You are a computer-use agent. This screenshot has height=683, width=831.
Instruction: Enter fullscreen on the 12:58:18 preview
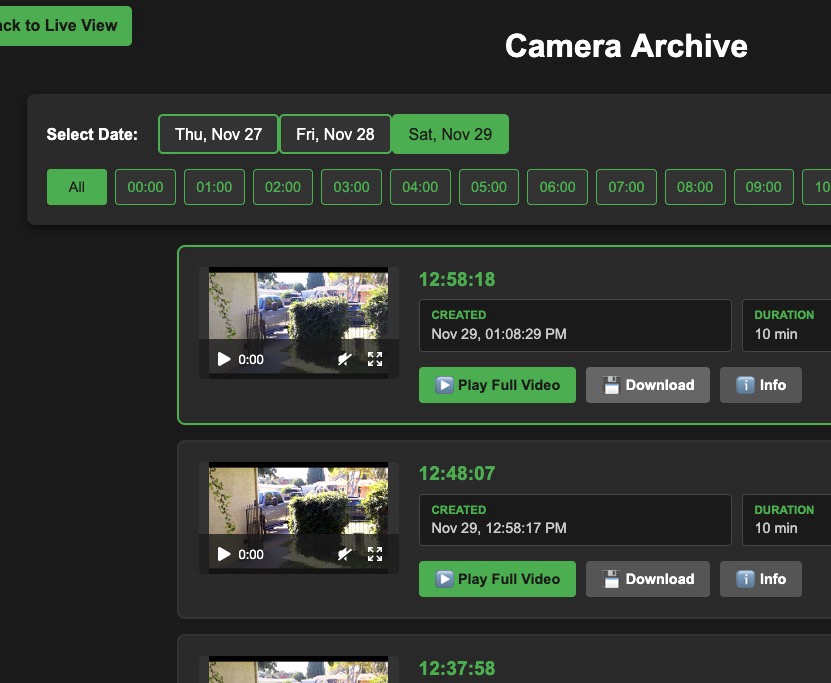(375, 359)
